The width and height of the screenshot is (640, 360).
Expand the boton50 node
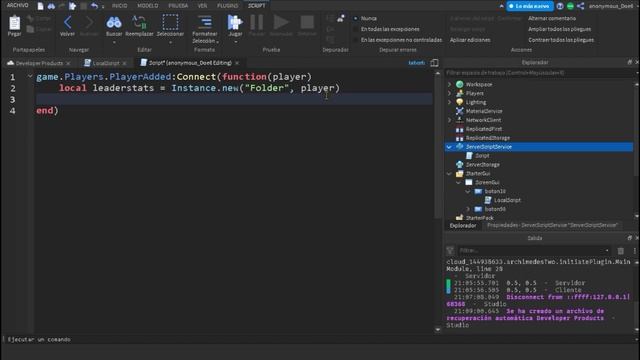pos(468,209)
